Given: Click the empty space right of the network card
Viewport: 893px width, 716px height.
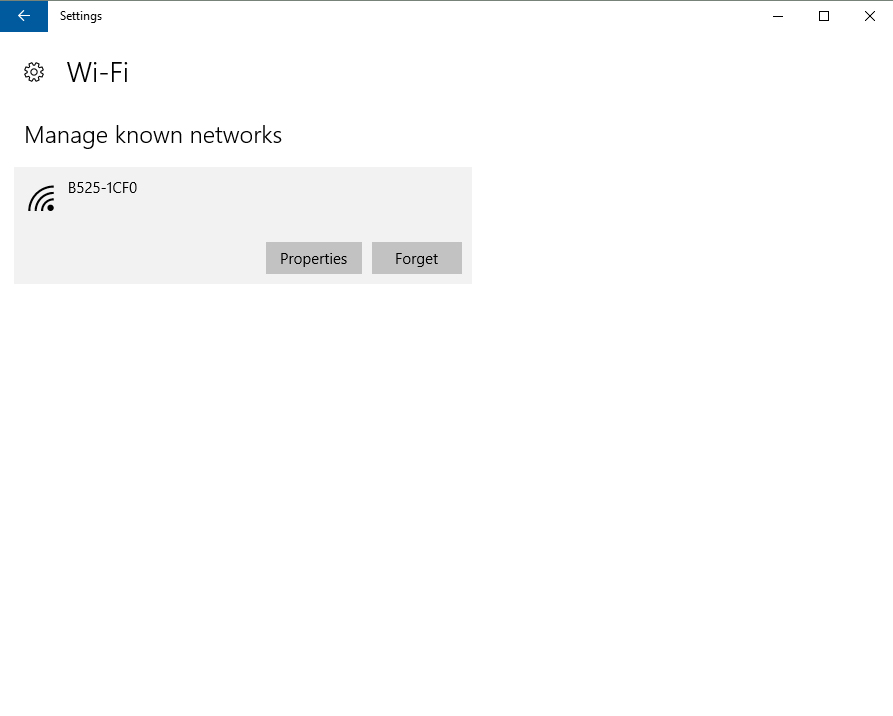Looking at the screenshot, I should 680,225.
